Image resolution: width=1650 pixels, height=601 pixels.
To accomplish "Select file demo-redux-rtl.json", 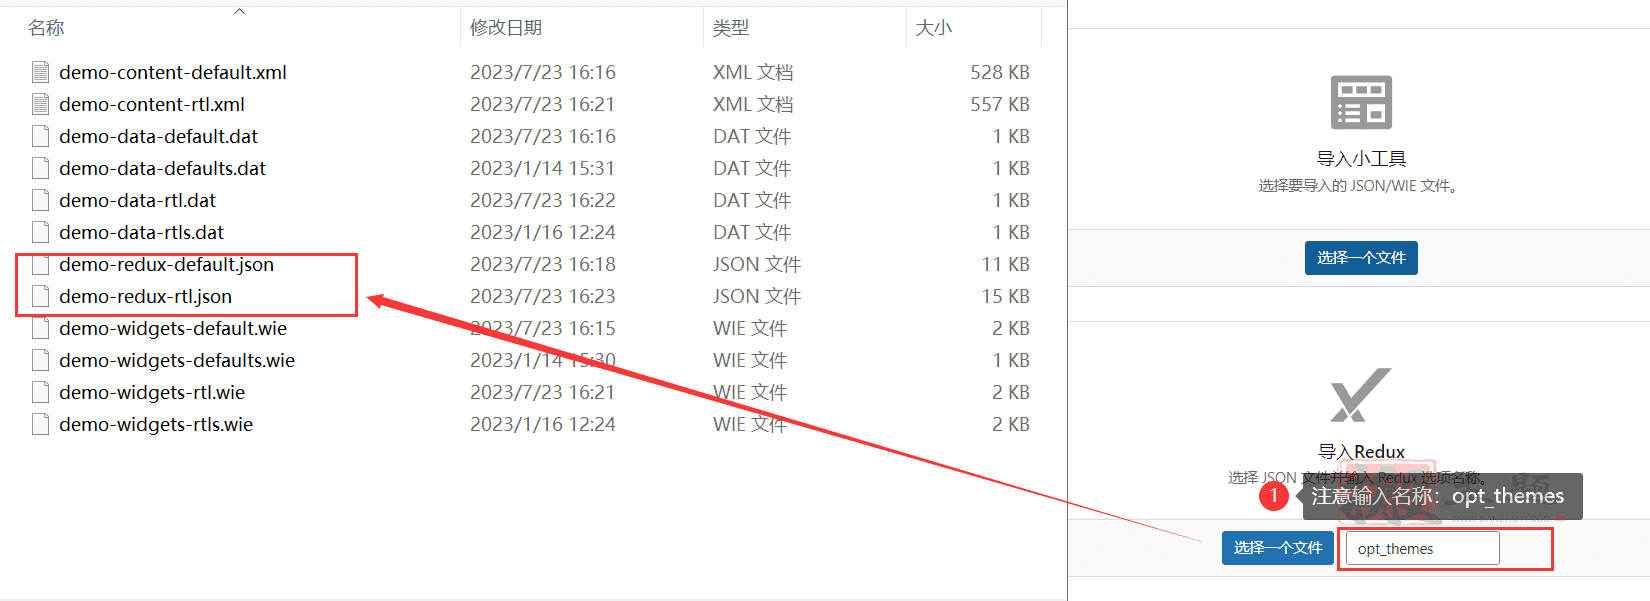I will [x=145, y=296].
